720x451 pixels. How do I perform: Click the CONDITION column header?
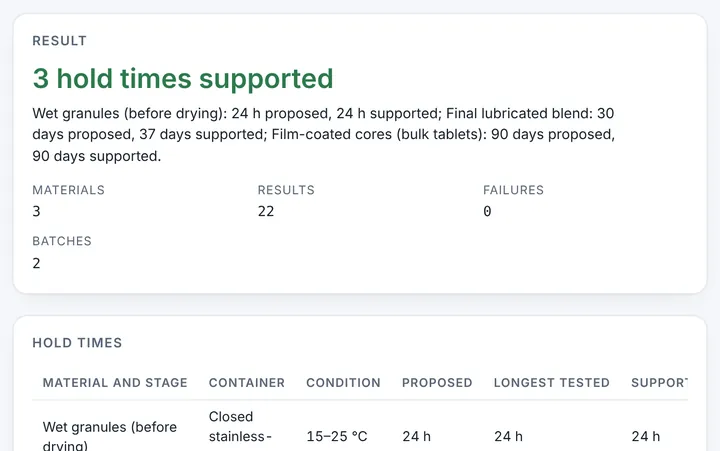(343, 383)
